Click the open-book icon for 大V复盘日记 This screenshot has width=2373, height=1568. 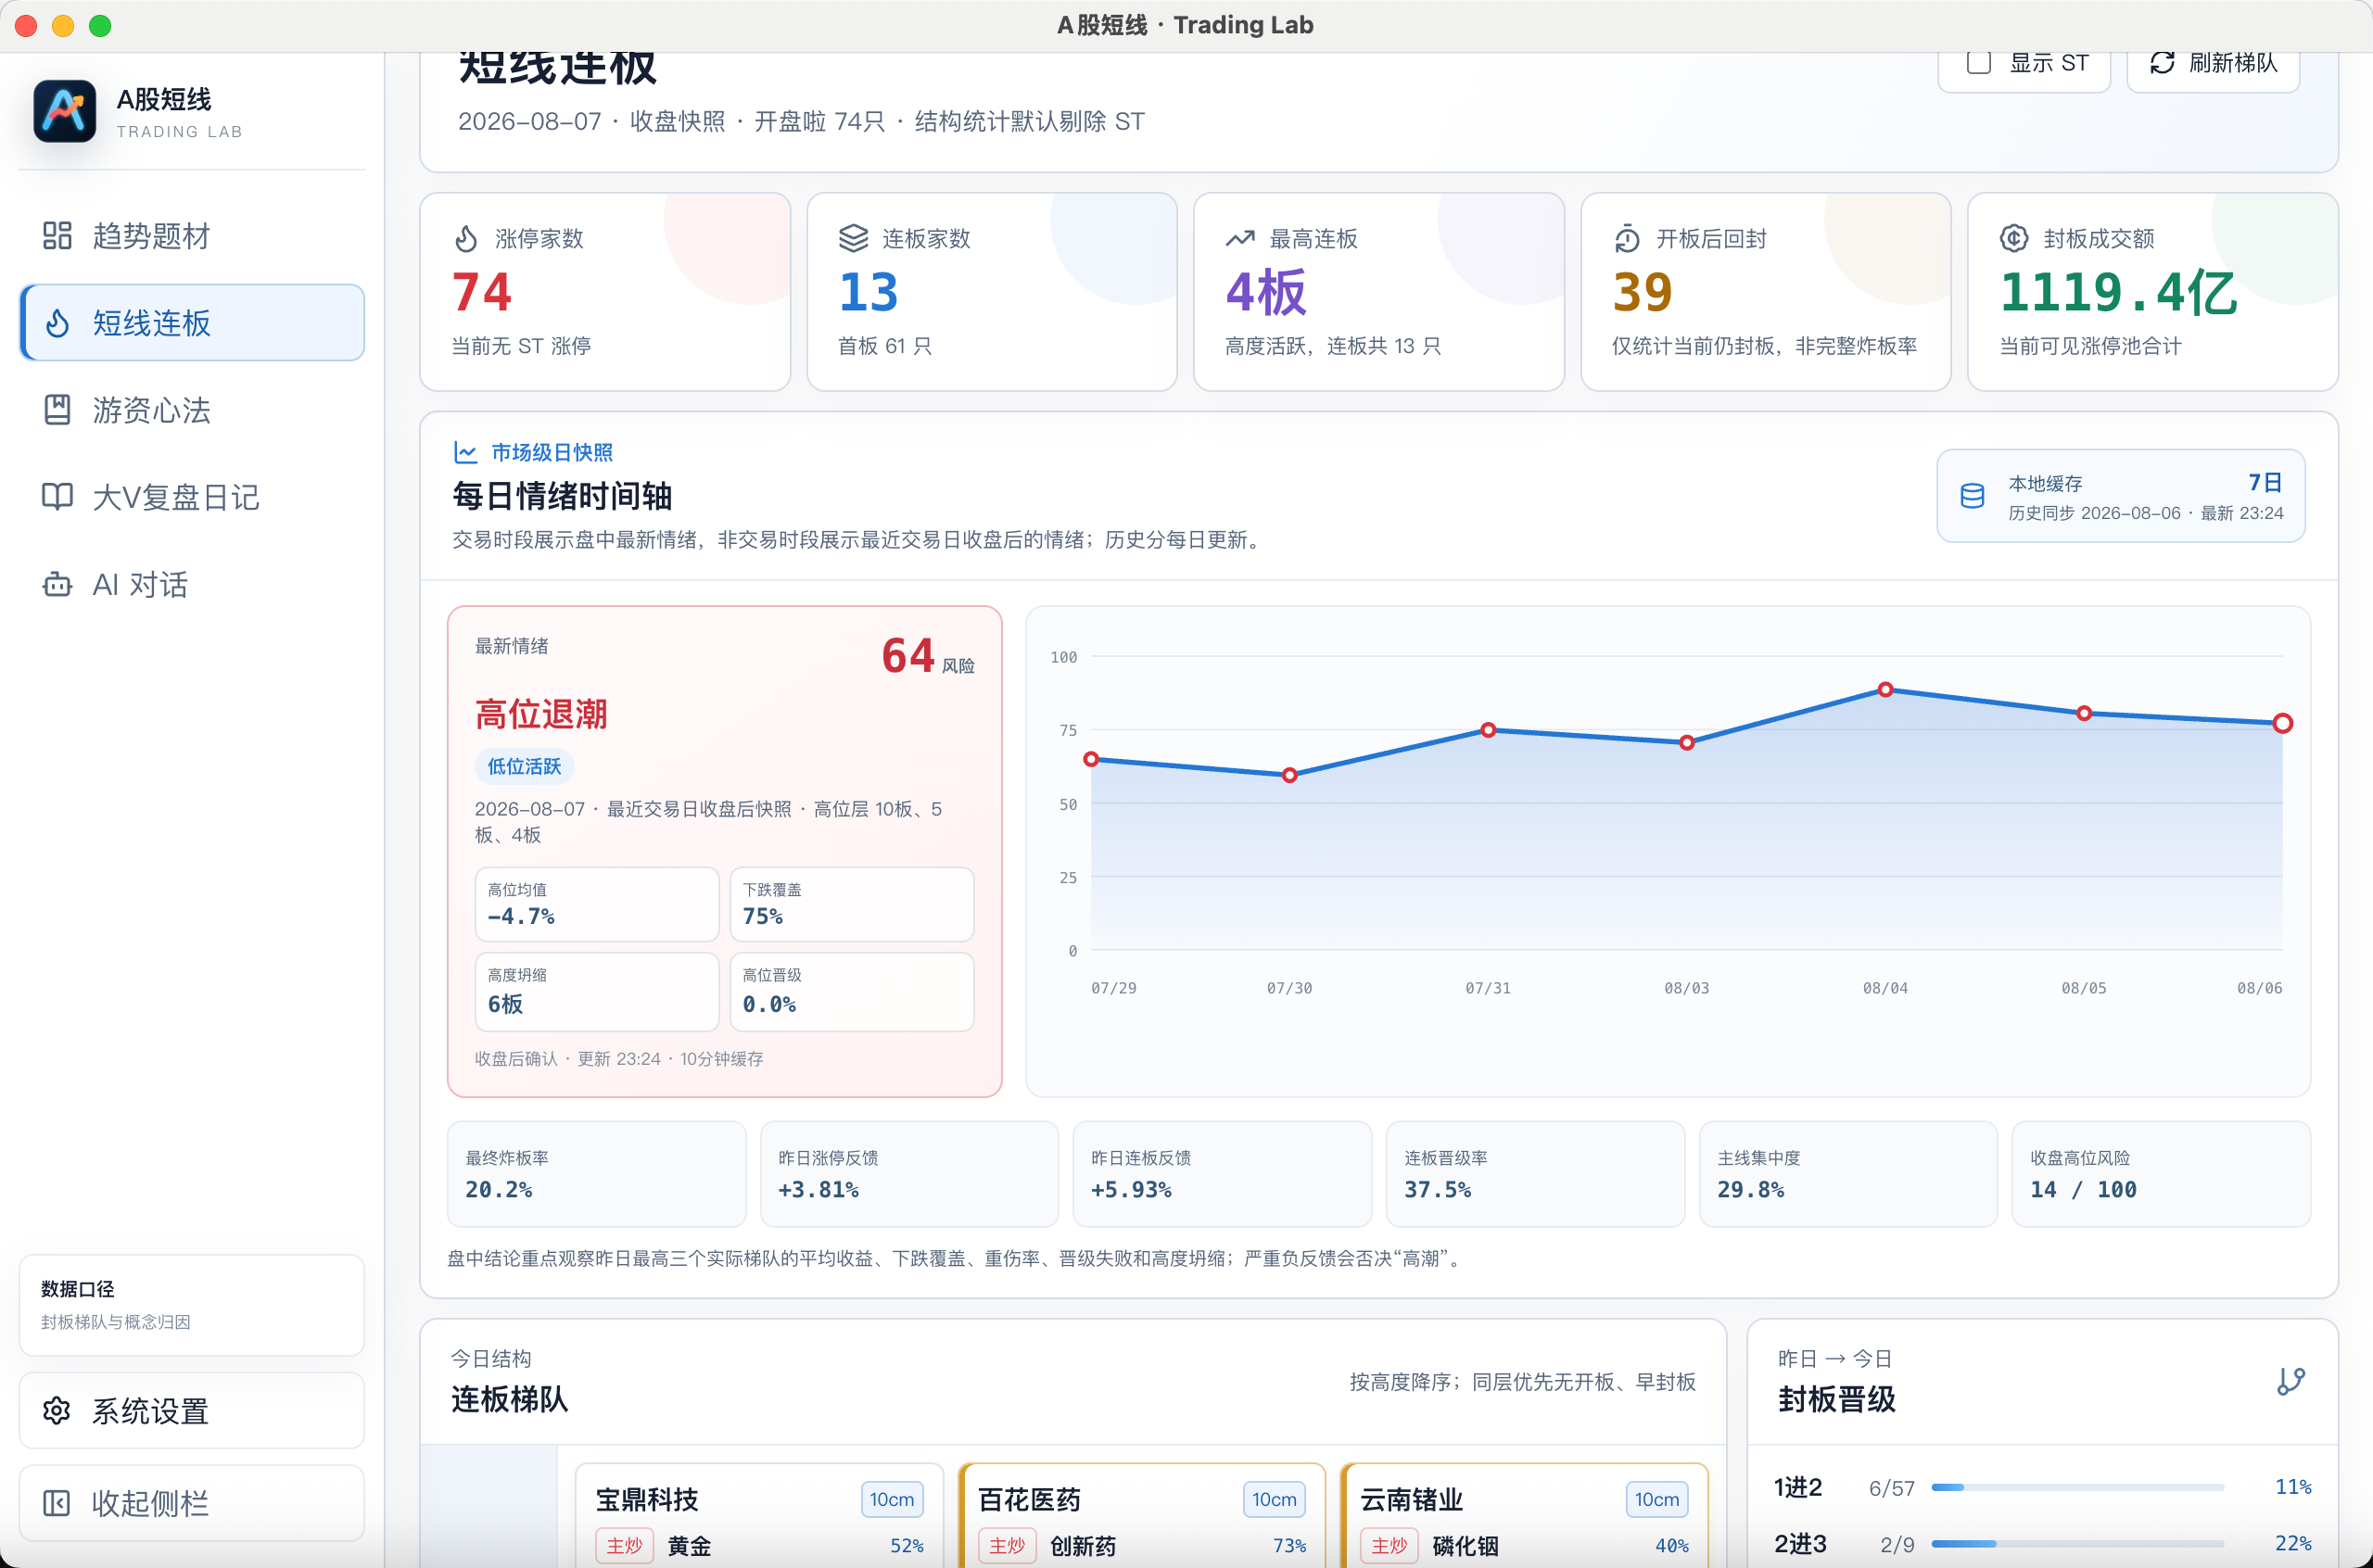[57, 497]
